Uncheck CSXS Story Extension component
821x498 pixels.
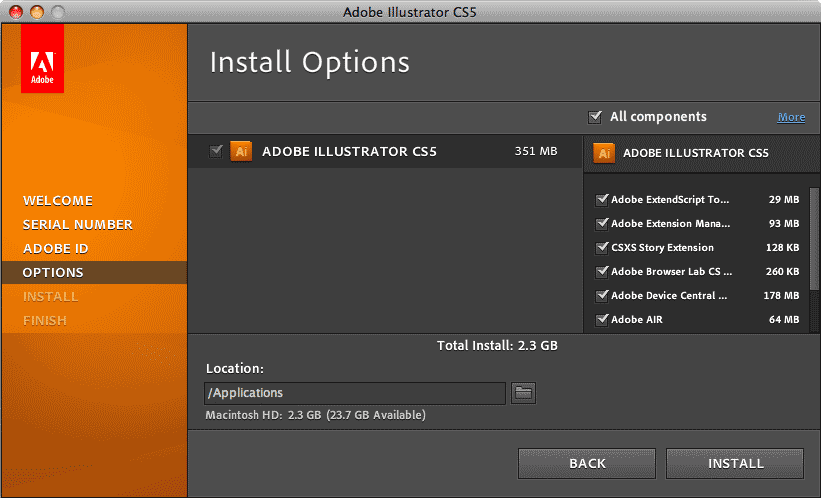(602, 248)
